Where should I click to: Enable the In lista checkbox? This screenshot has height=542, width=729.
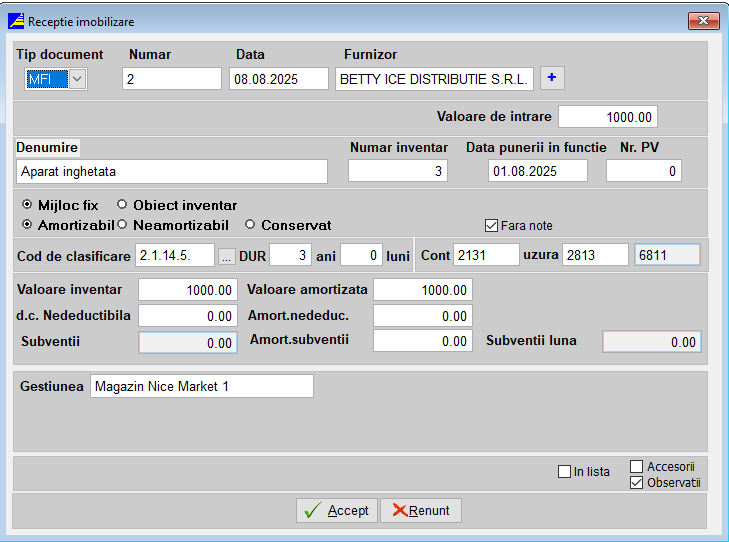point(564,472)
